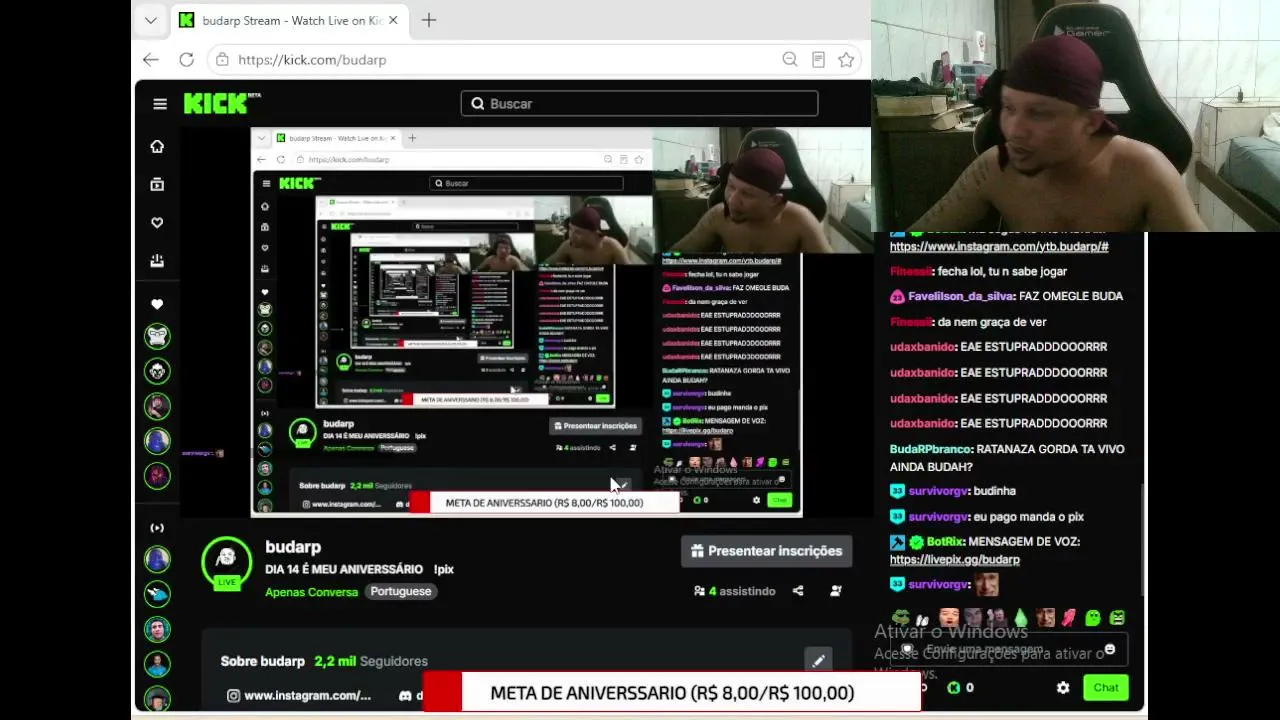Screen dimensions: 1280x720
Task: Open reader view icon in address bar
Action: 818,60
